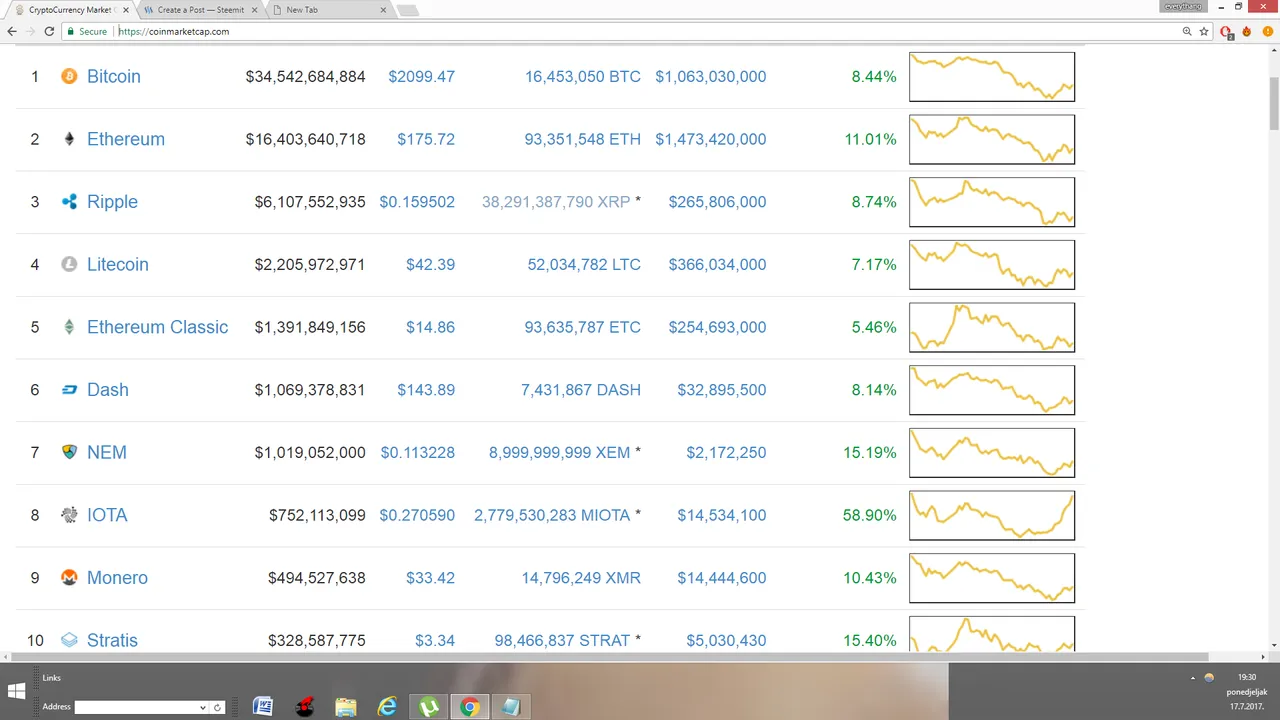This screenshot has height=720, width=1280.
Task: Click Stratis market cap $328,587,775
Action: 316,640
